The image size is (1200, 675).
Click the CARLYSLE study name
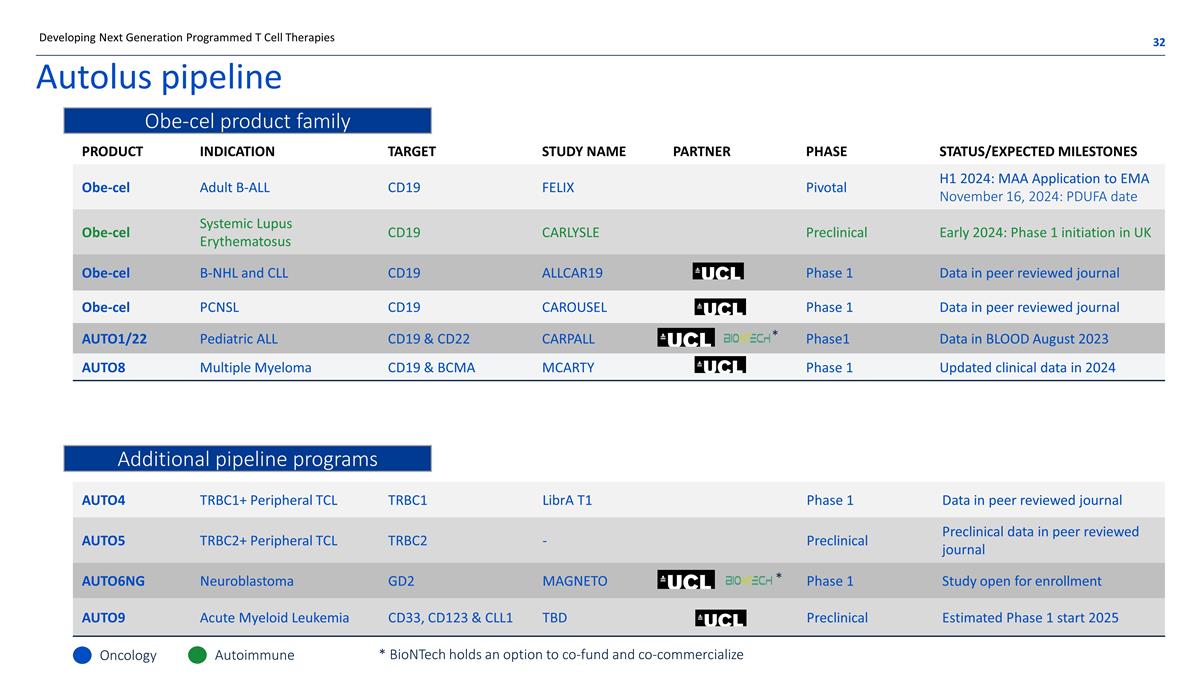(x=570, y=232)
